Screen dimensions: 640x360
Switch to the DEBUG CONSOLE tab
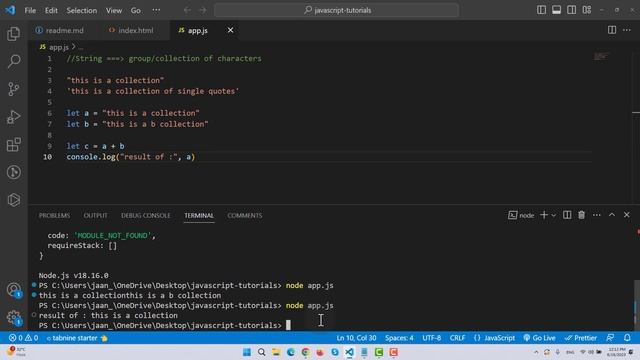click(146, 216)
